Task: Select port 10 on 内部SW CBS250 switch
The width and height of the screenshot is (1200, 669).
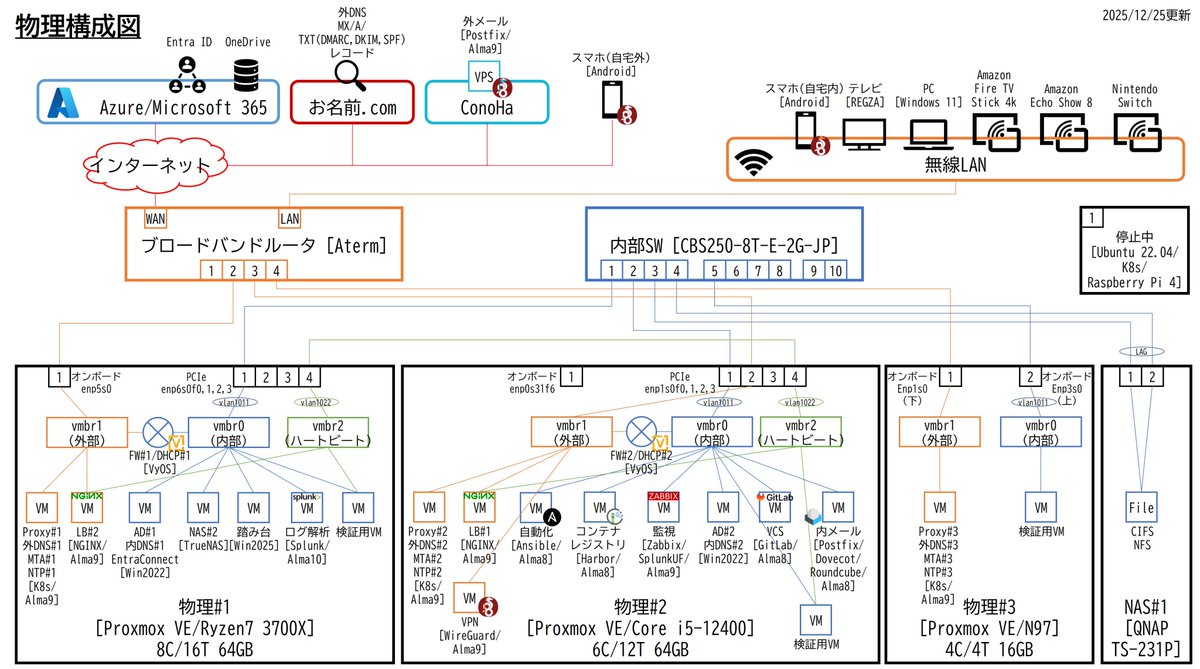Action: pyautogui.click(x=835, y=269)
